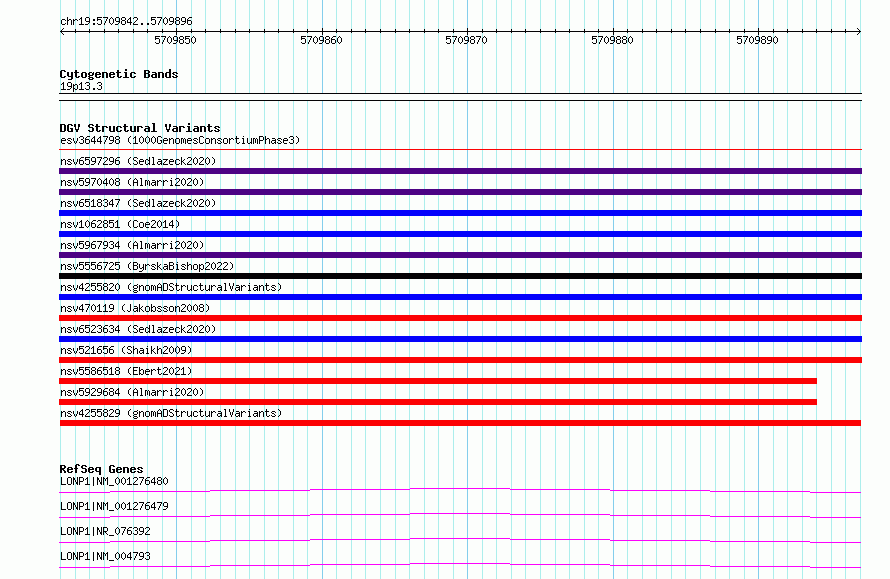Select variant label nsv5556725 (ByrskaBishop2022)
The width and height of the screenshot is (890, 579).
point(147,266)
